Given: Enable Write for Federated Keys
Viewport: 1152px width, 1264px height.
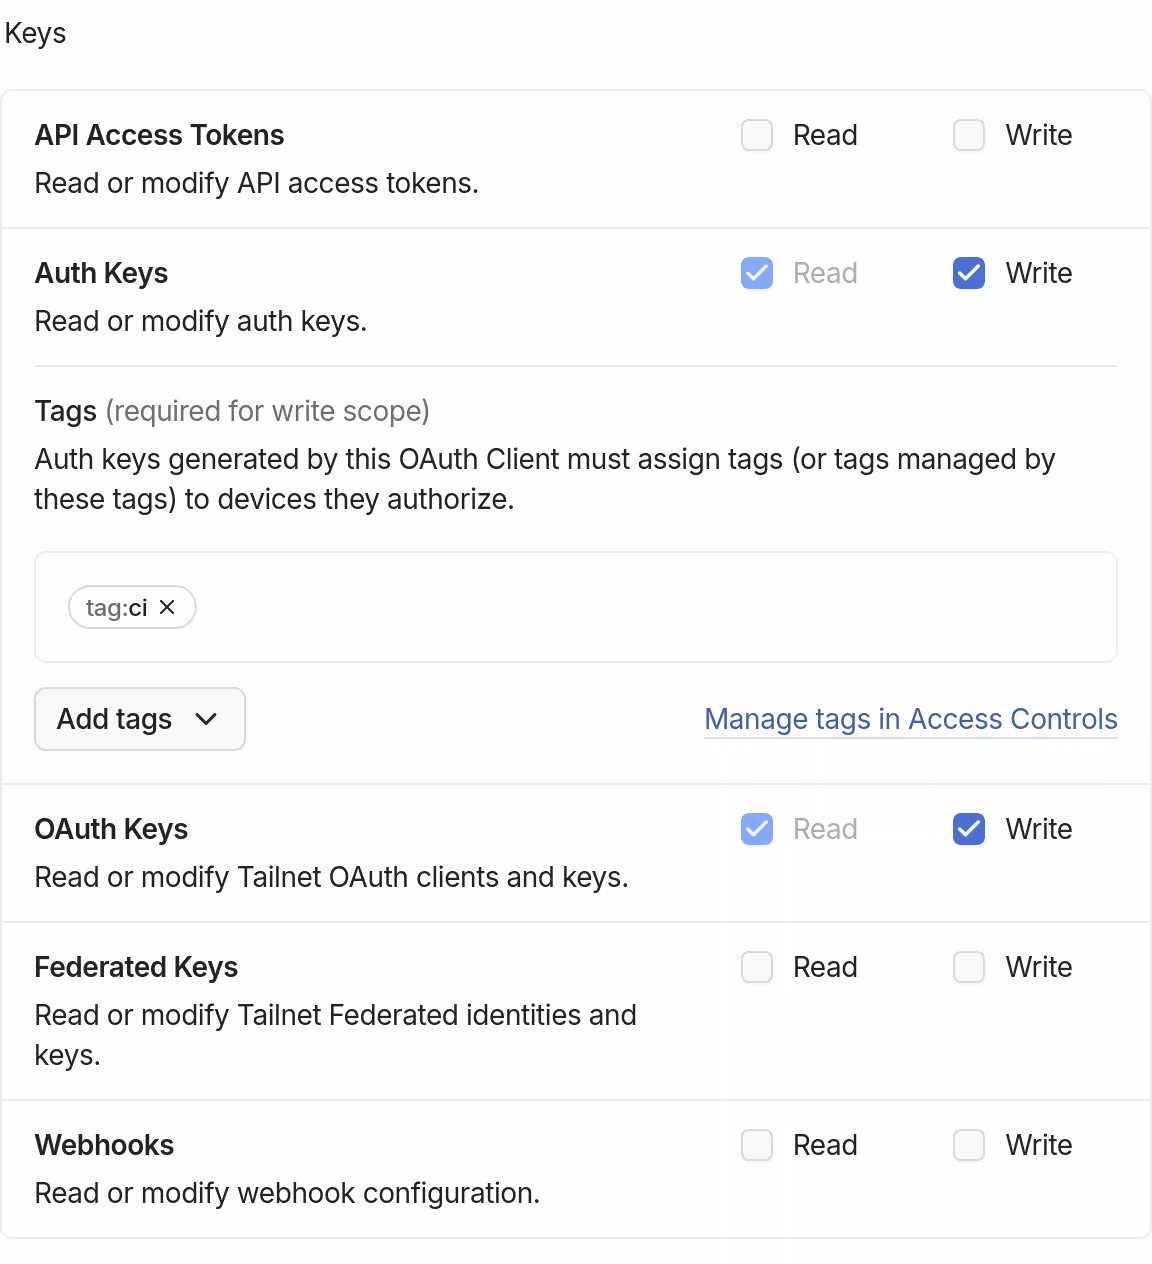Looking at the screenshot, I should coord(968,966).
